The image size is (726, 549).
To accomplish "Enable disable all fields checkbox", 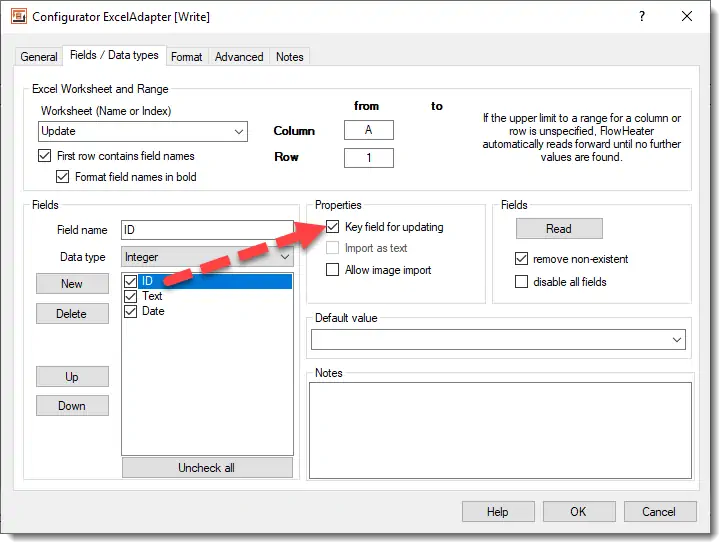I will coord(521,282).
